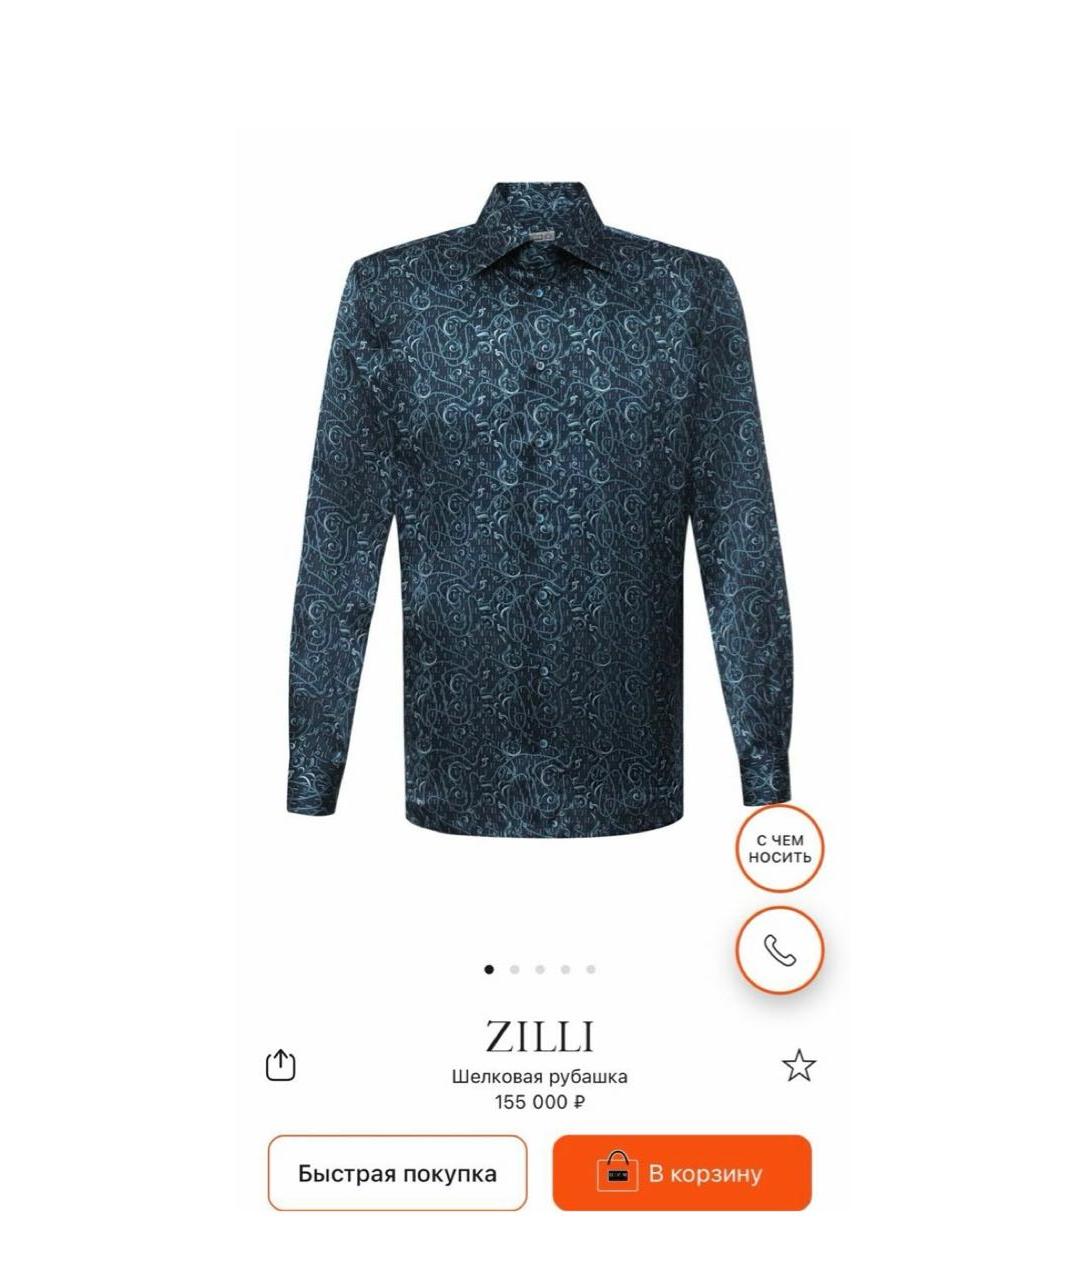Add shirt to favorites with star icon
The width and height of the screenshot is (1080, 1280).
pyautogui.click(x=798, y=1066)
